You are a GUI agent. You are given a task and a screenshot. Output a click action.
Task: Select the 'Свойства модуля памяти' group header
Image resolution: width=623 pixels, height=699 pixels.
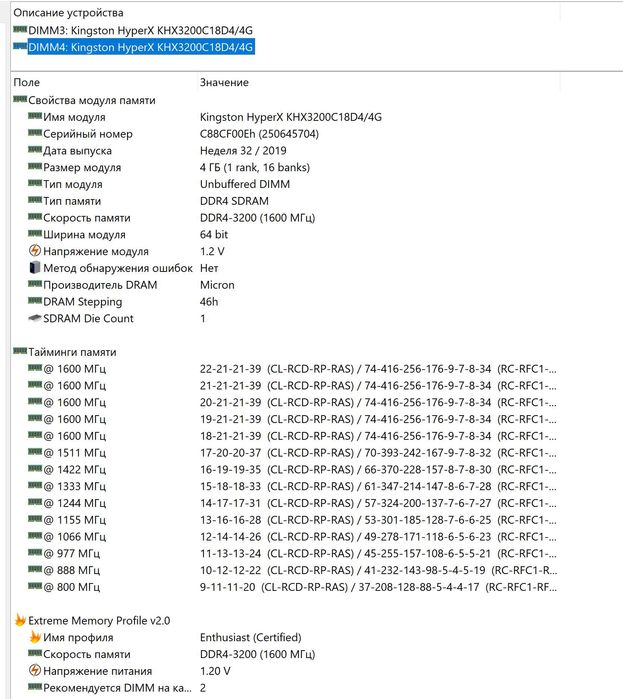(x=92, y=100)
